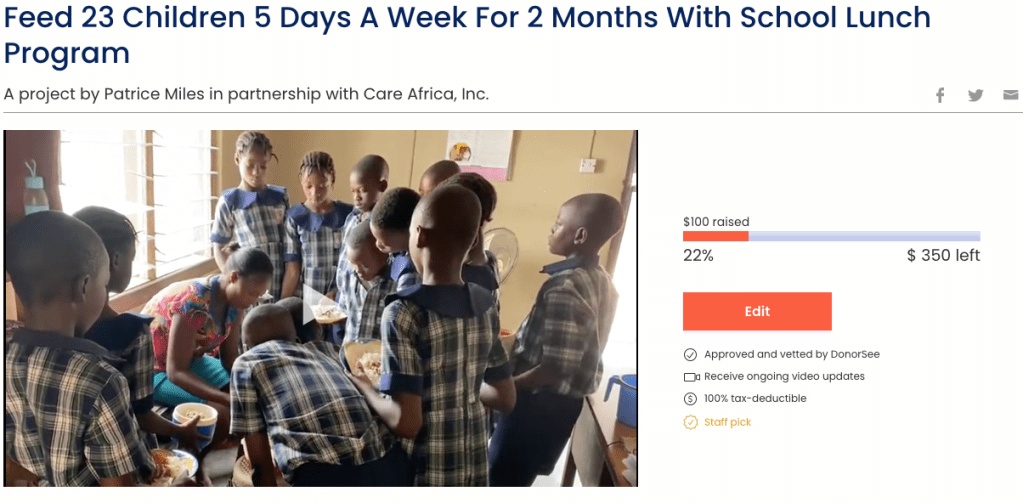Select the Receive ongoing video updates text
The height and width of the screenshot is (503, 1023).
point(784,377)
